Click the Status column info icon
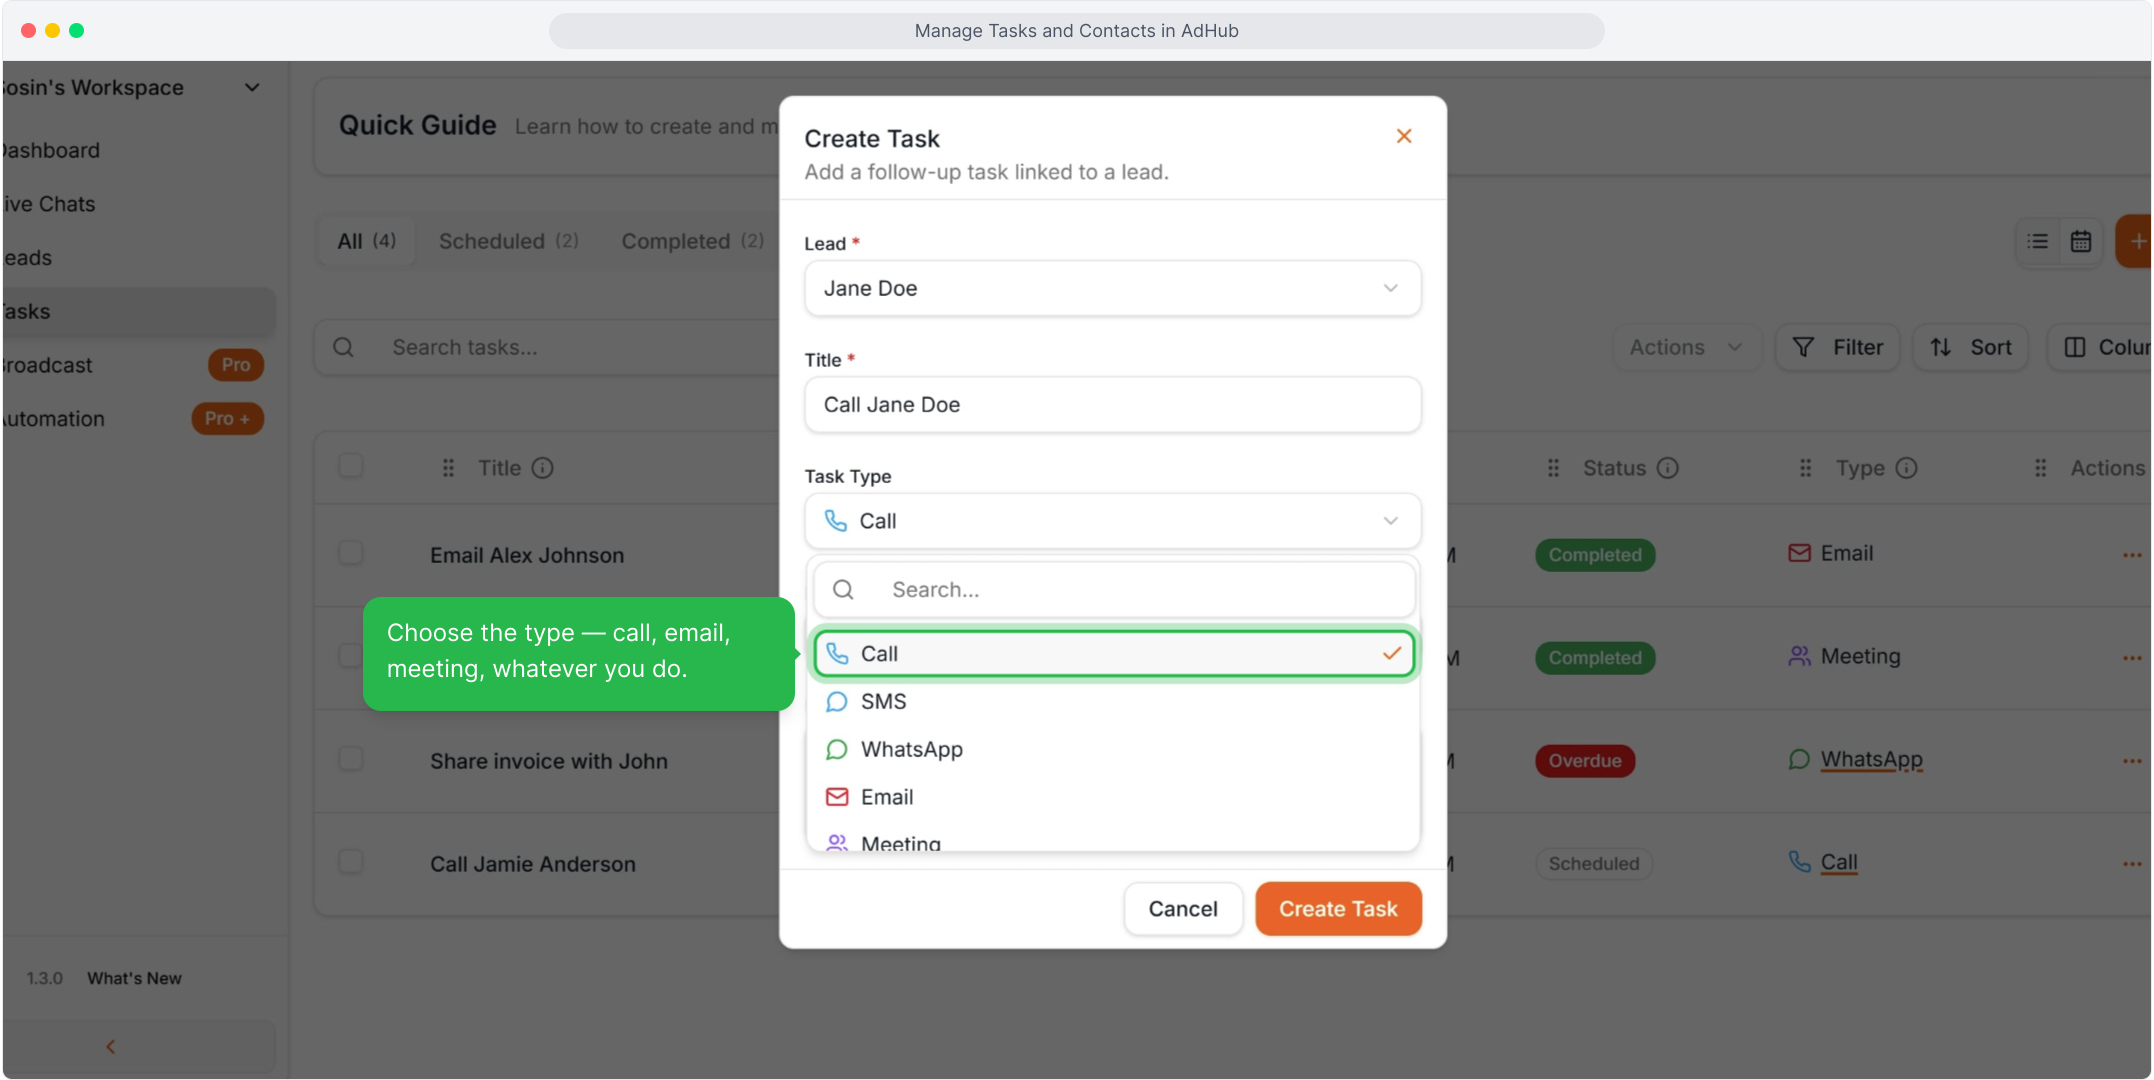Screen dimensions: 2154x1080 [1667, 468]
